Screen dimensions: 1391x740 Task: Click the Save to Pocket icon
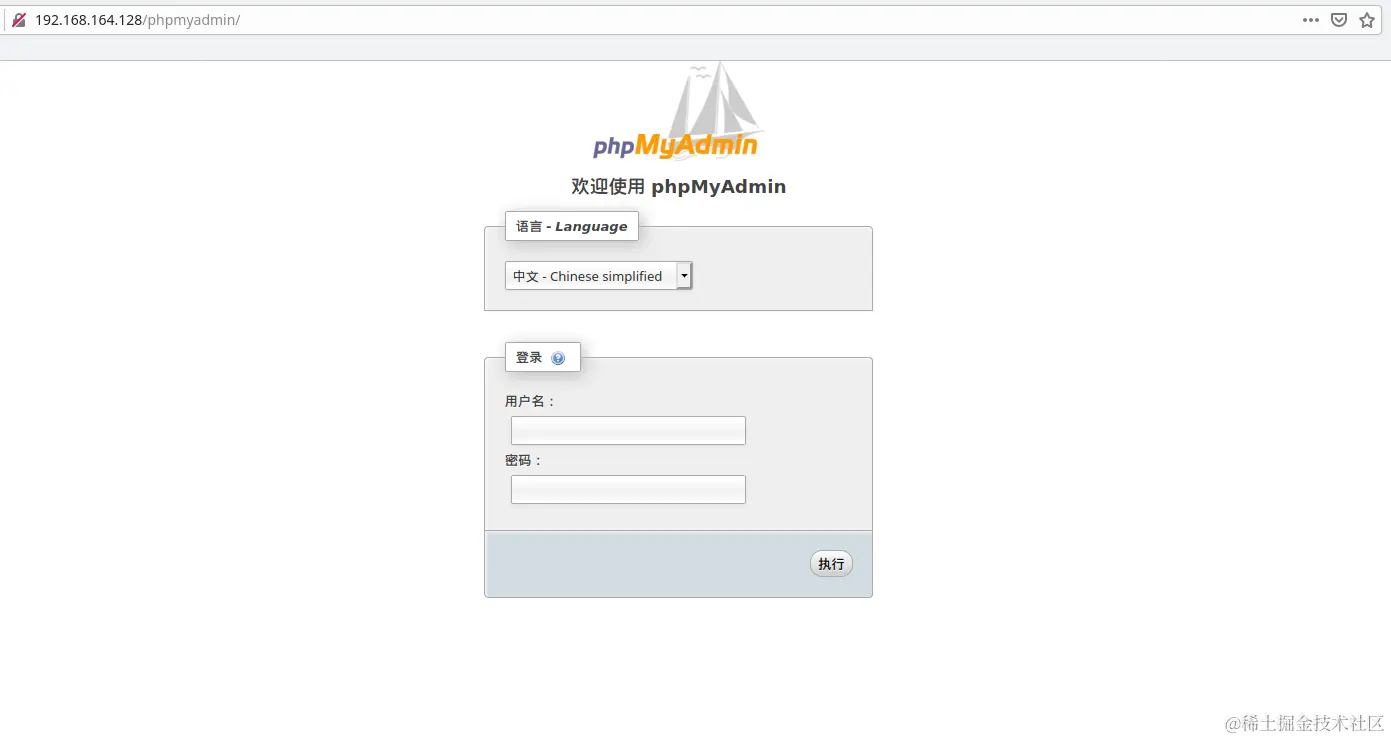click(x=1339, y=20)
